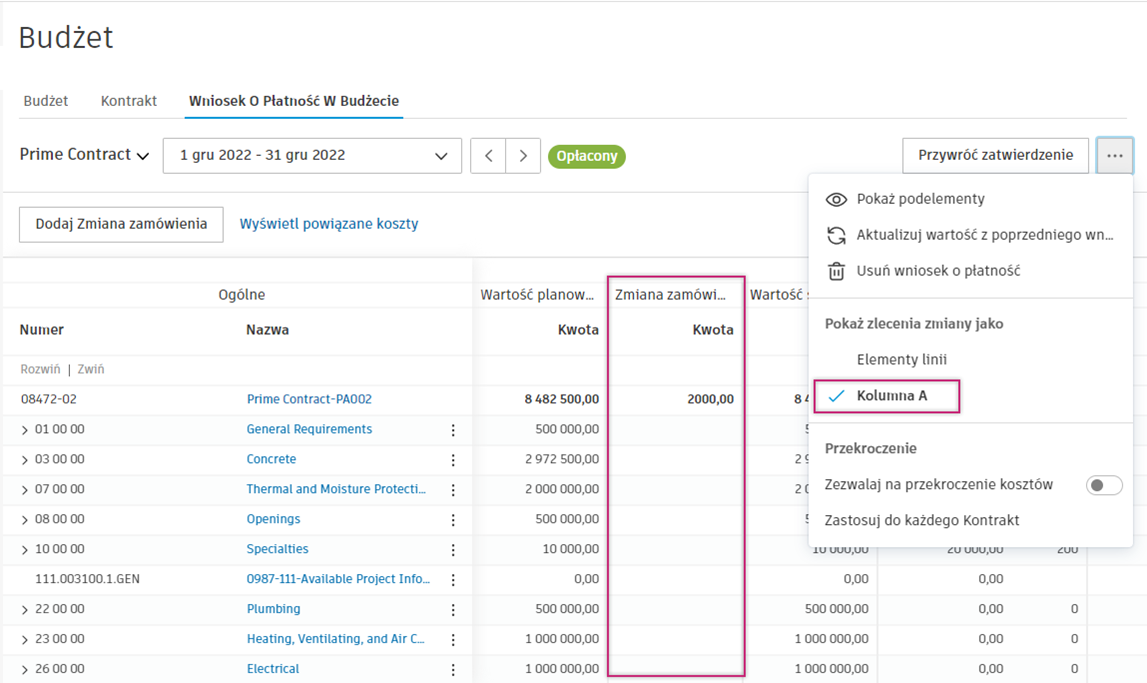Viewport: 1147px width, 683px height.
Task: Switch to the Budżet tab
Action: [x=46, y=101]
